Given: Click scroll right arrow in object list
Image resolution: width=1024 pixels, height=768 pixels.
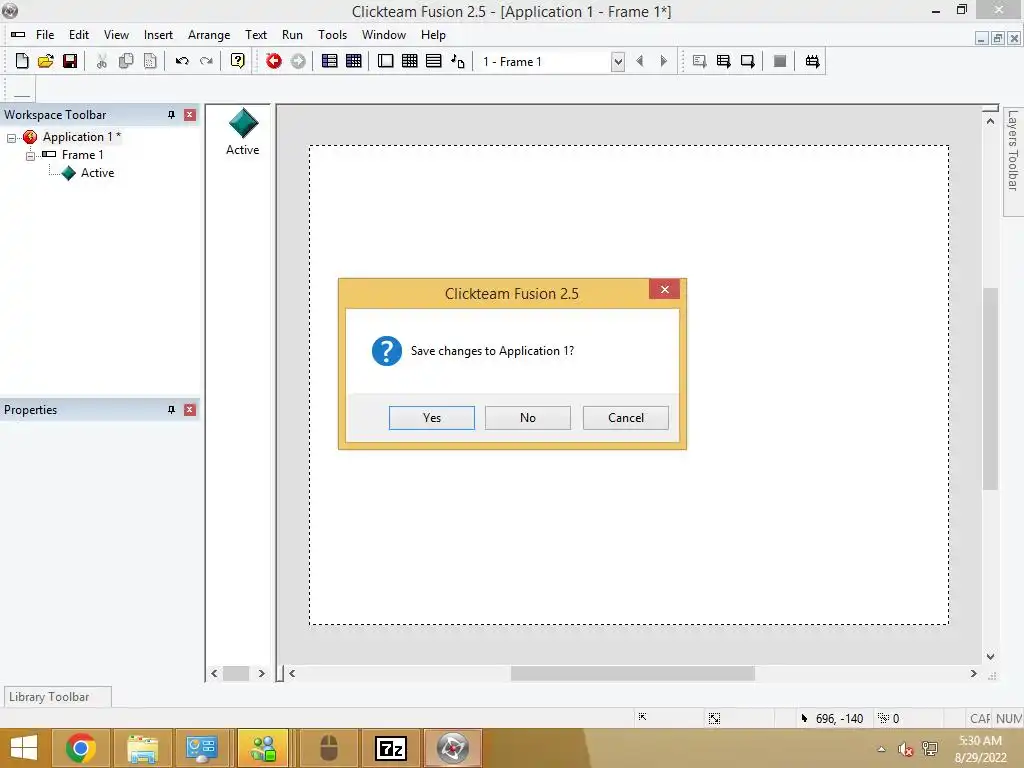Looking at the screenshot, I should [262, 673].
